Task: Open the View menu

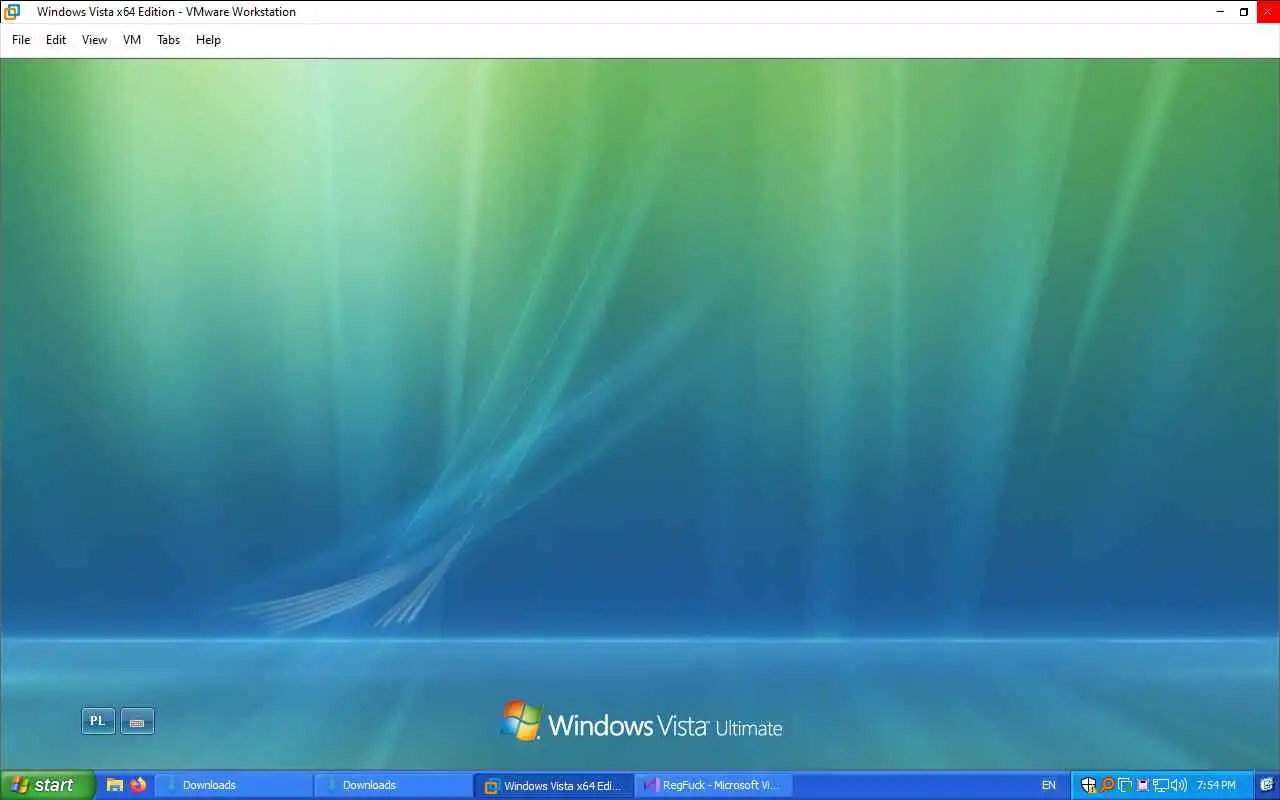Action: pos(94,40)
